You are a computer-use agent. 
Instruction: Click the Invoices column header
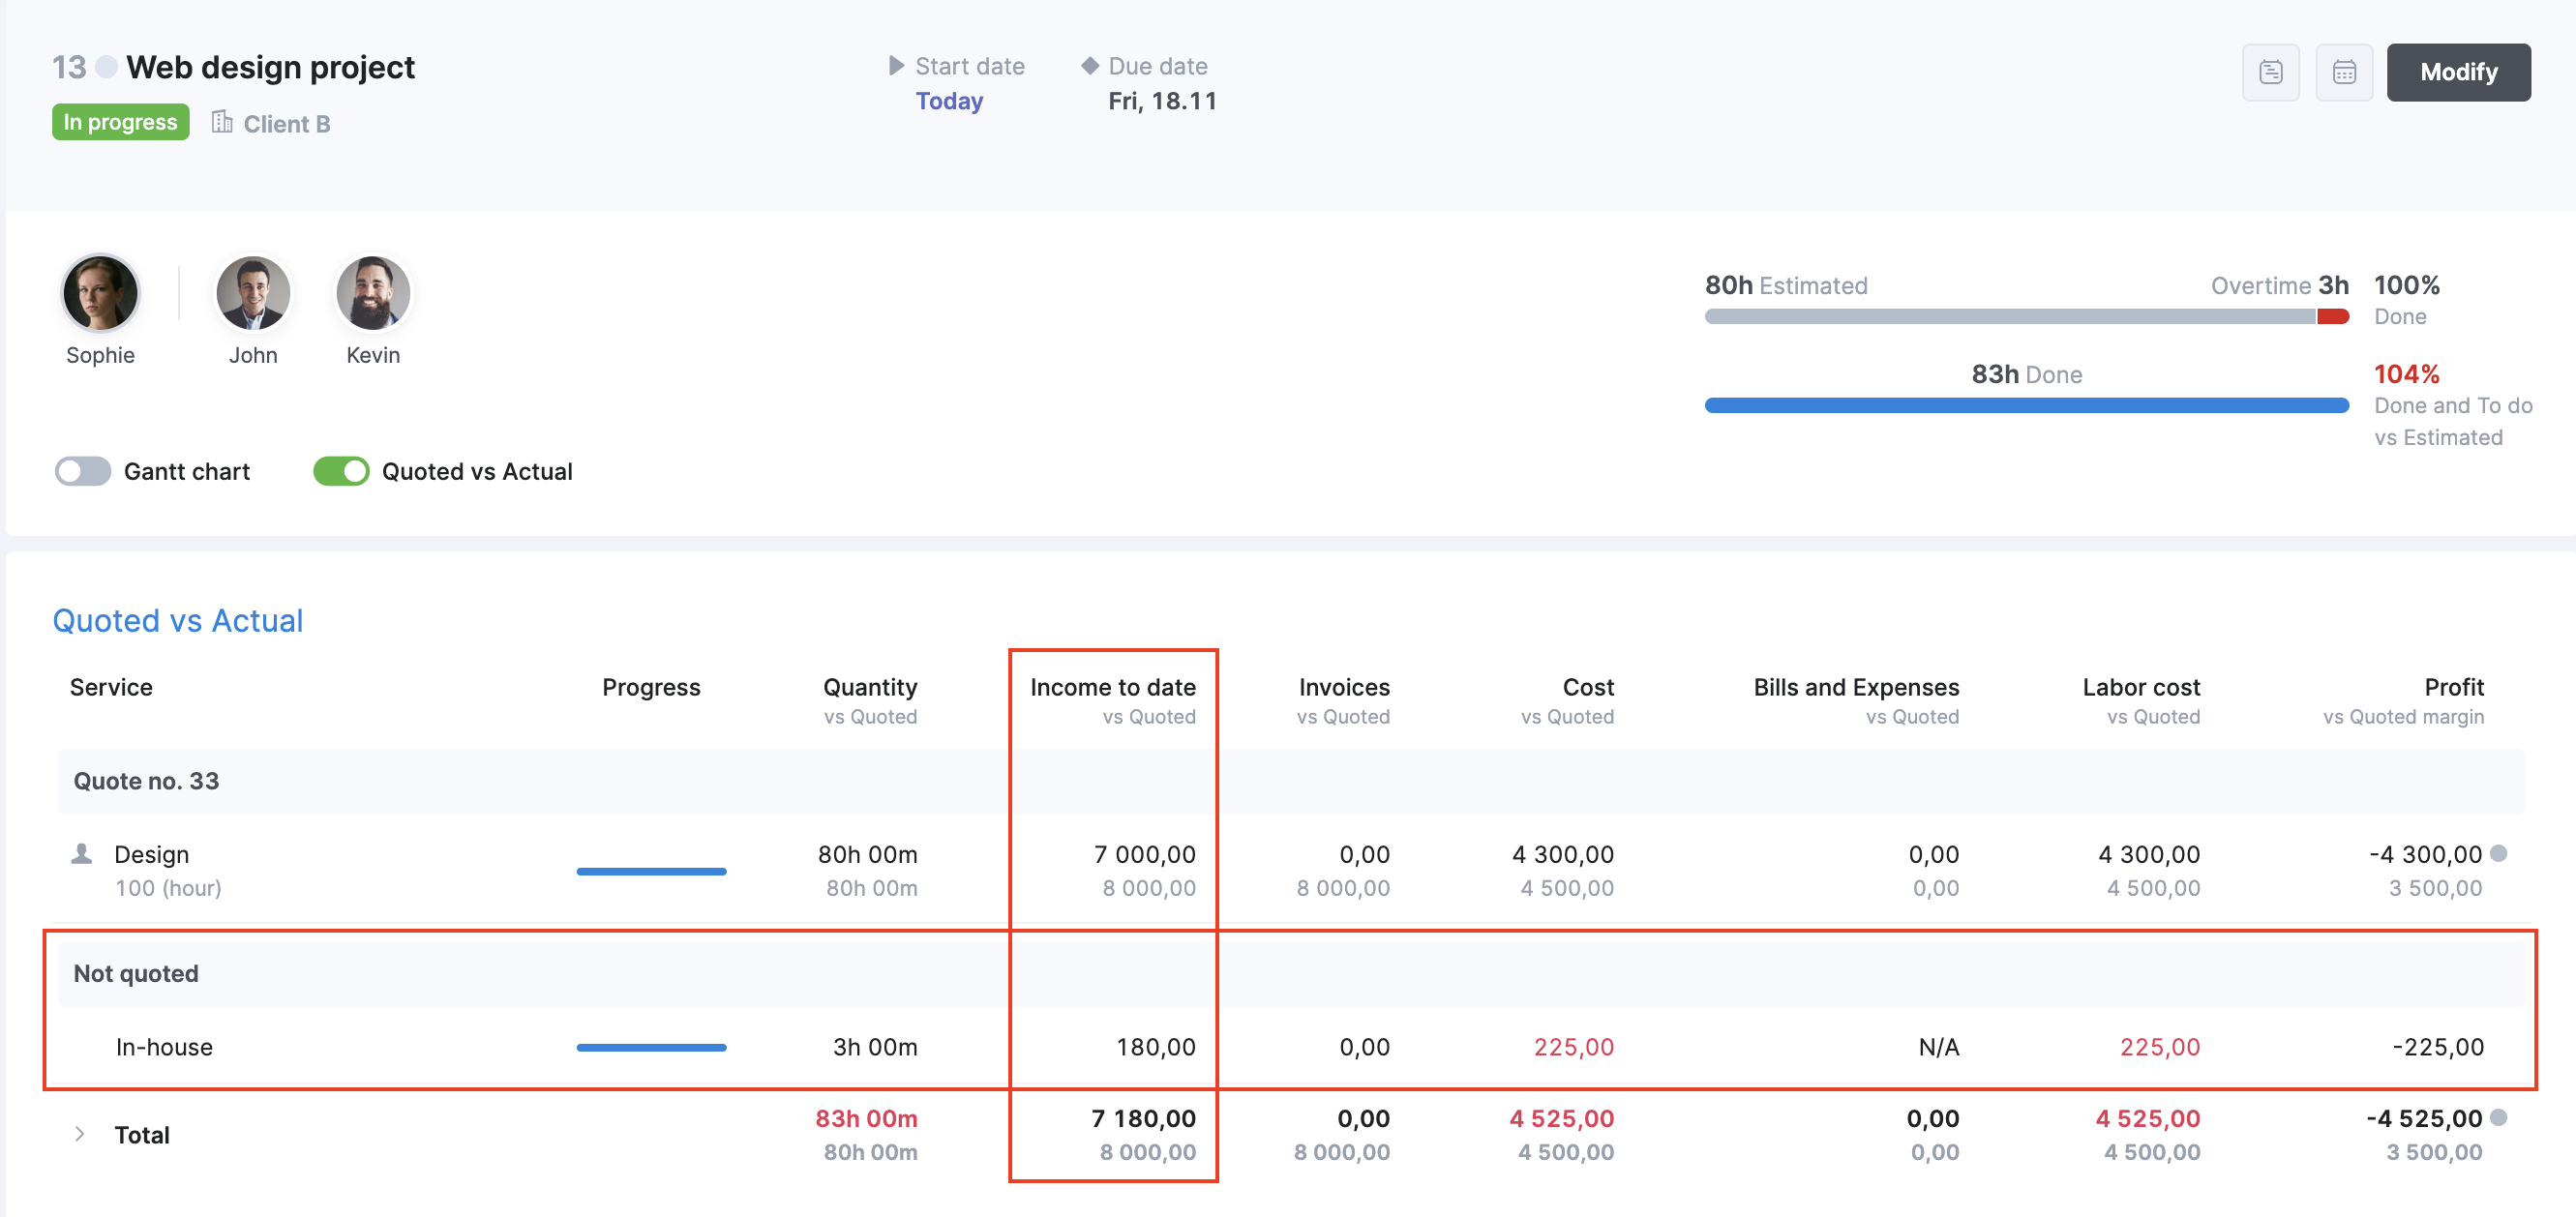[1344, 687]
